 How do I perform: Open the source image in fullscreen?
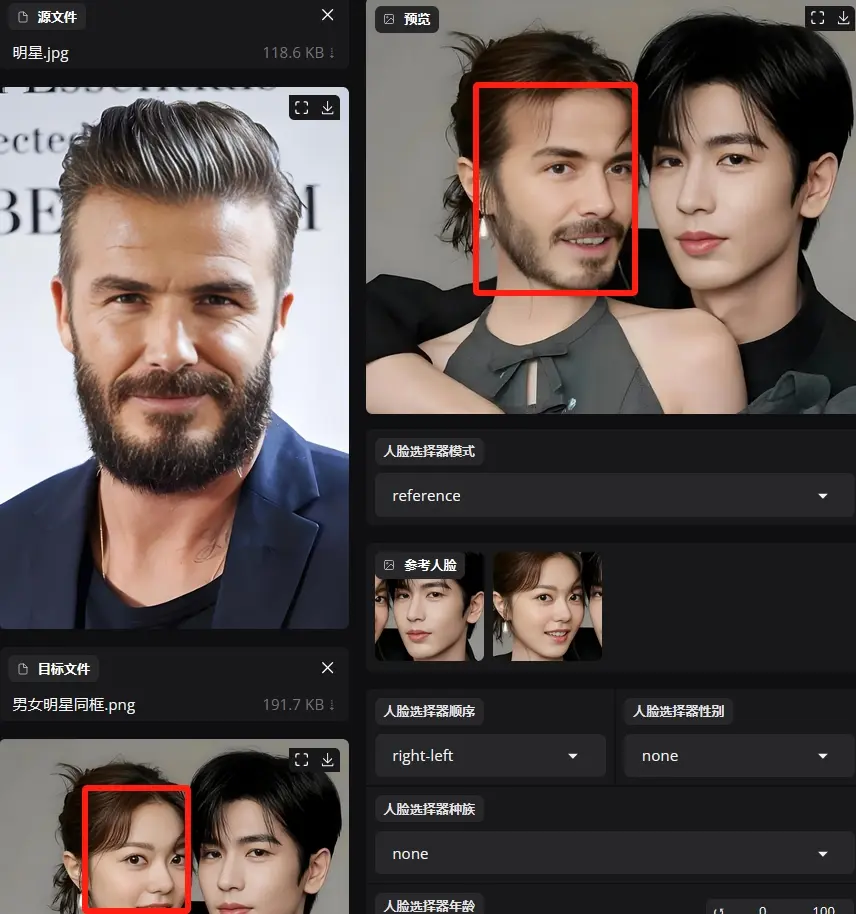click(x=301, y=108)
